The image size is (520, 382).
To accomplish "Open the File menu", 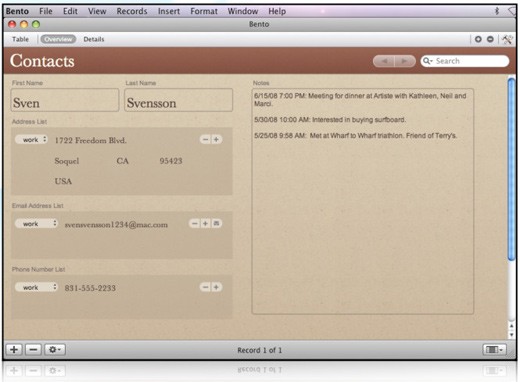I will pos(46,11).
